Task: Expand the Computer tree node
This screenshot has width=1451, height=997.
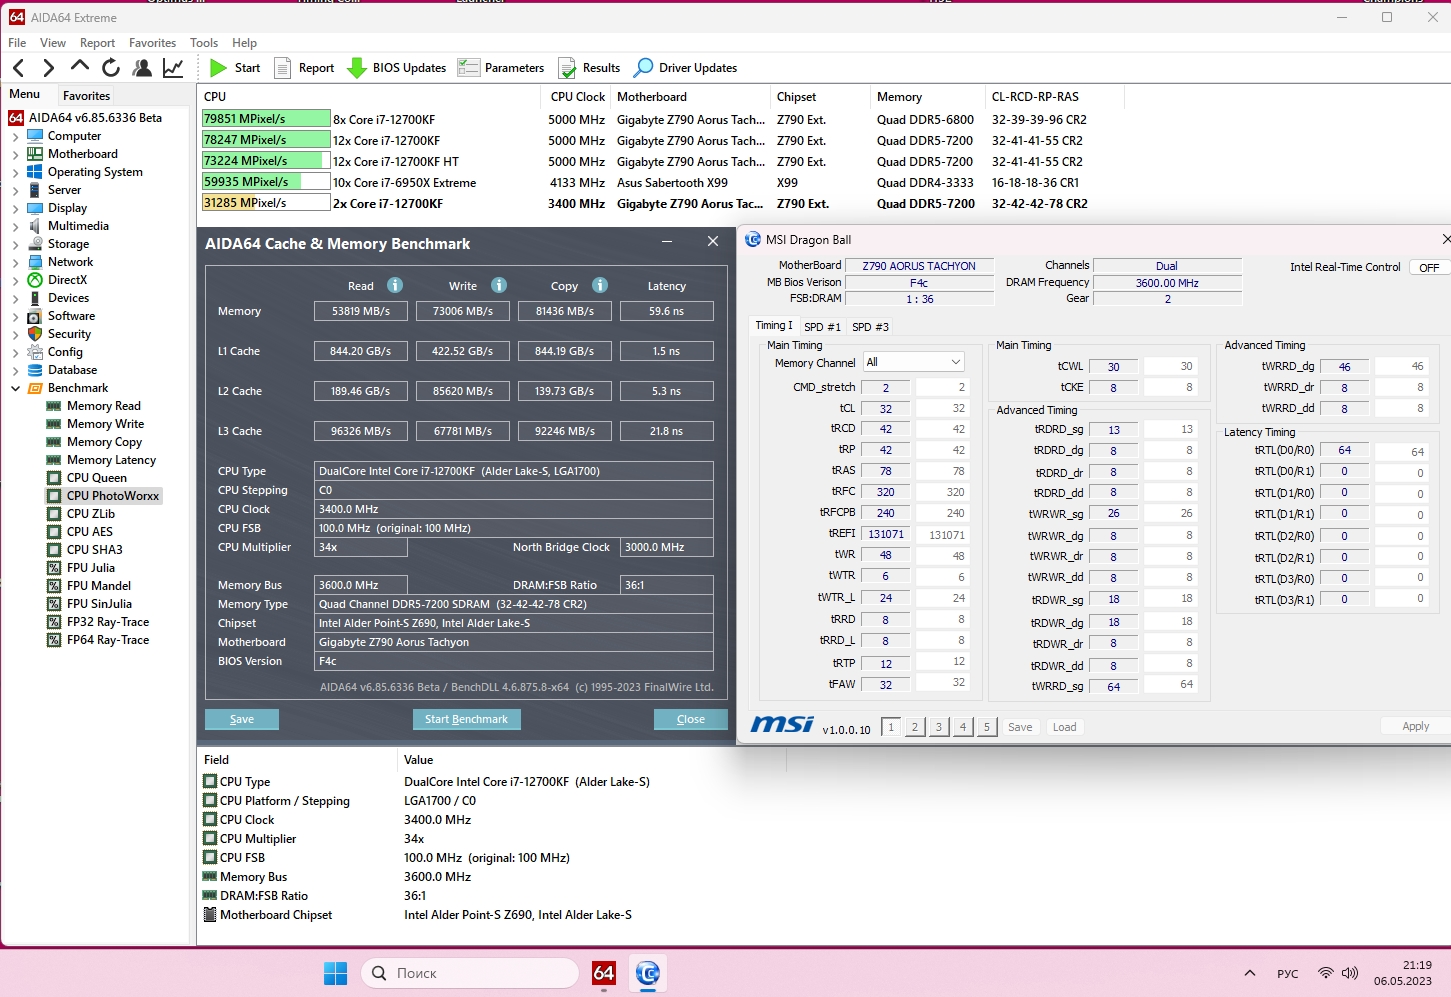Action: tap(16, 136)
